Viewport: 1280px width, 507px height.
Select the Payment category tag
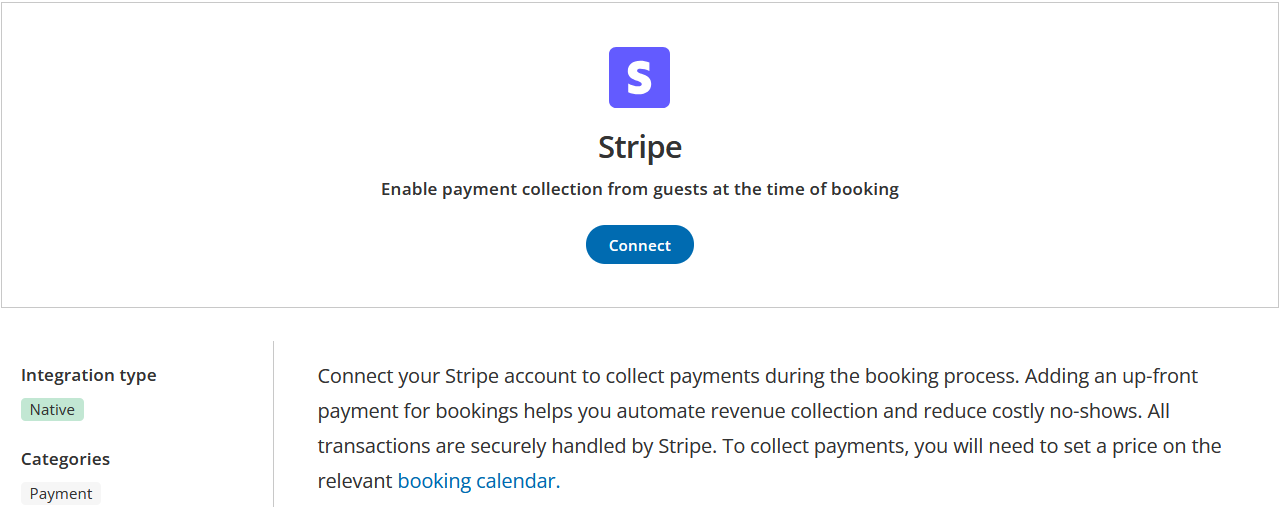pos(61,494)
